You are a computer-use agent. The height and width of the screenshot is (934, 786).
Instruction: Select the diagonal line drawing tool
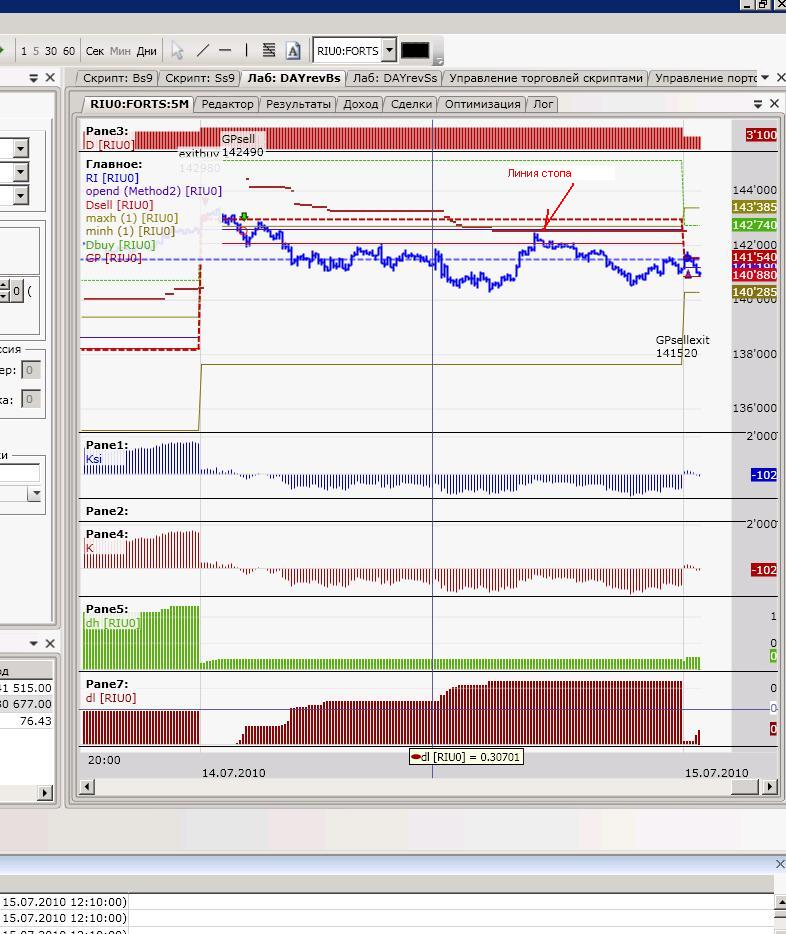click(203, 50)
